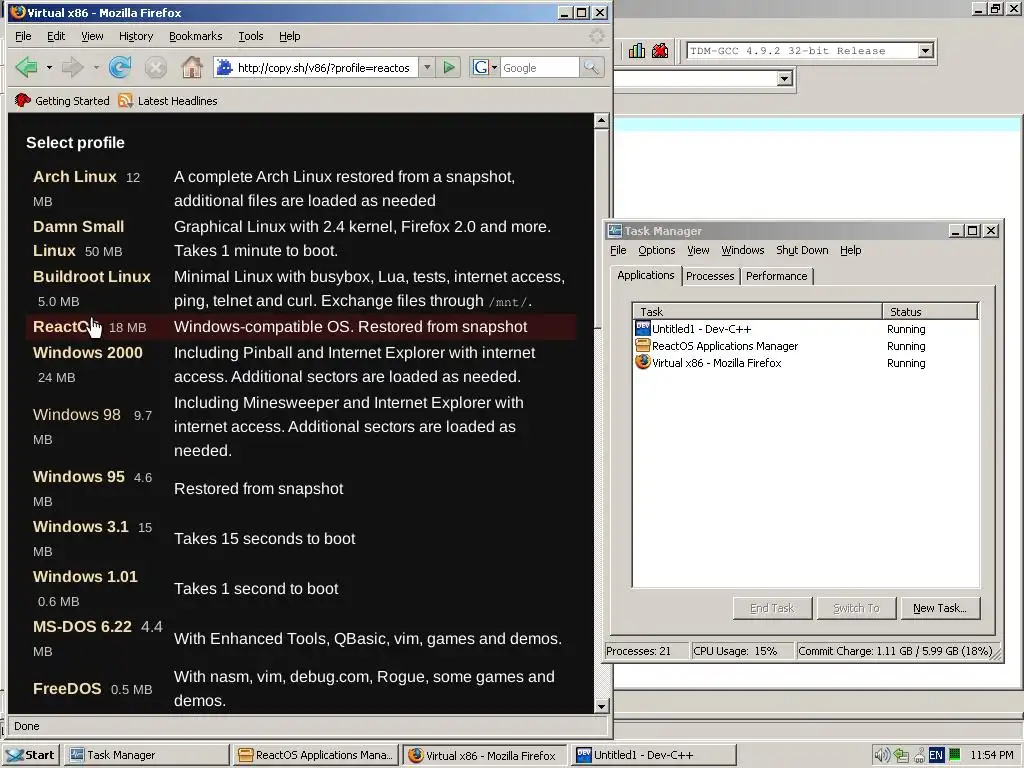Click Task Manager title bar icon
The image size is (1024, 768).
(x=615, y=231)
